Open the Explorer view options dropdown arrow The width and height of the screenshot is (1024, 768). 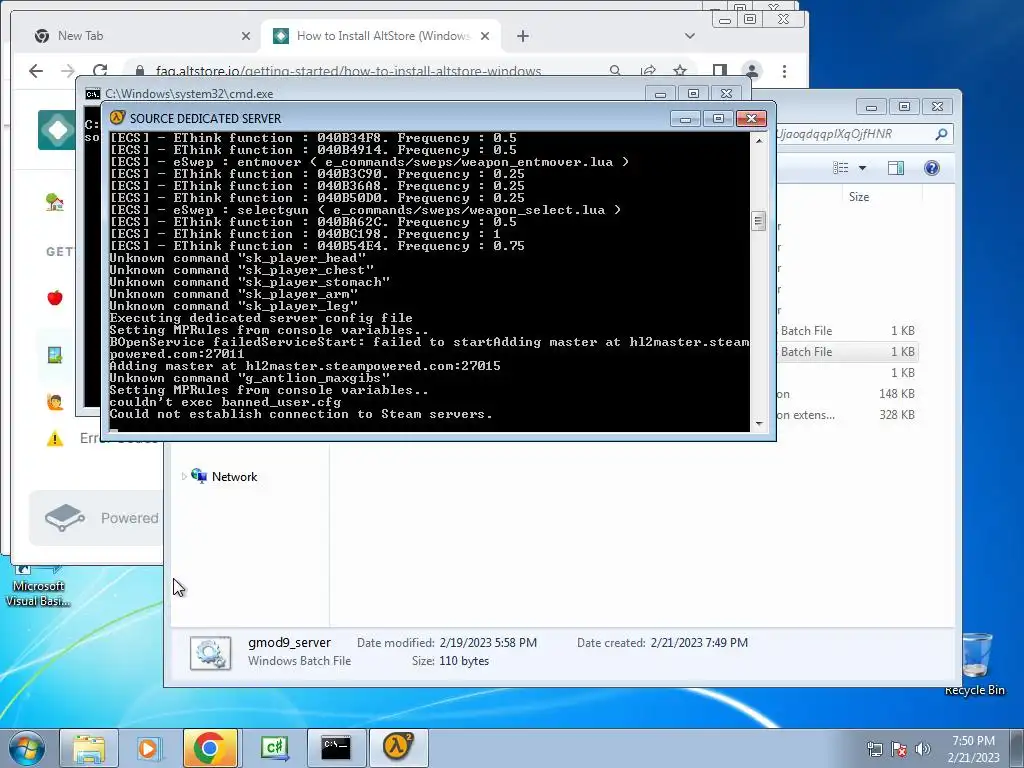(862, 168)
